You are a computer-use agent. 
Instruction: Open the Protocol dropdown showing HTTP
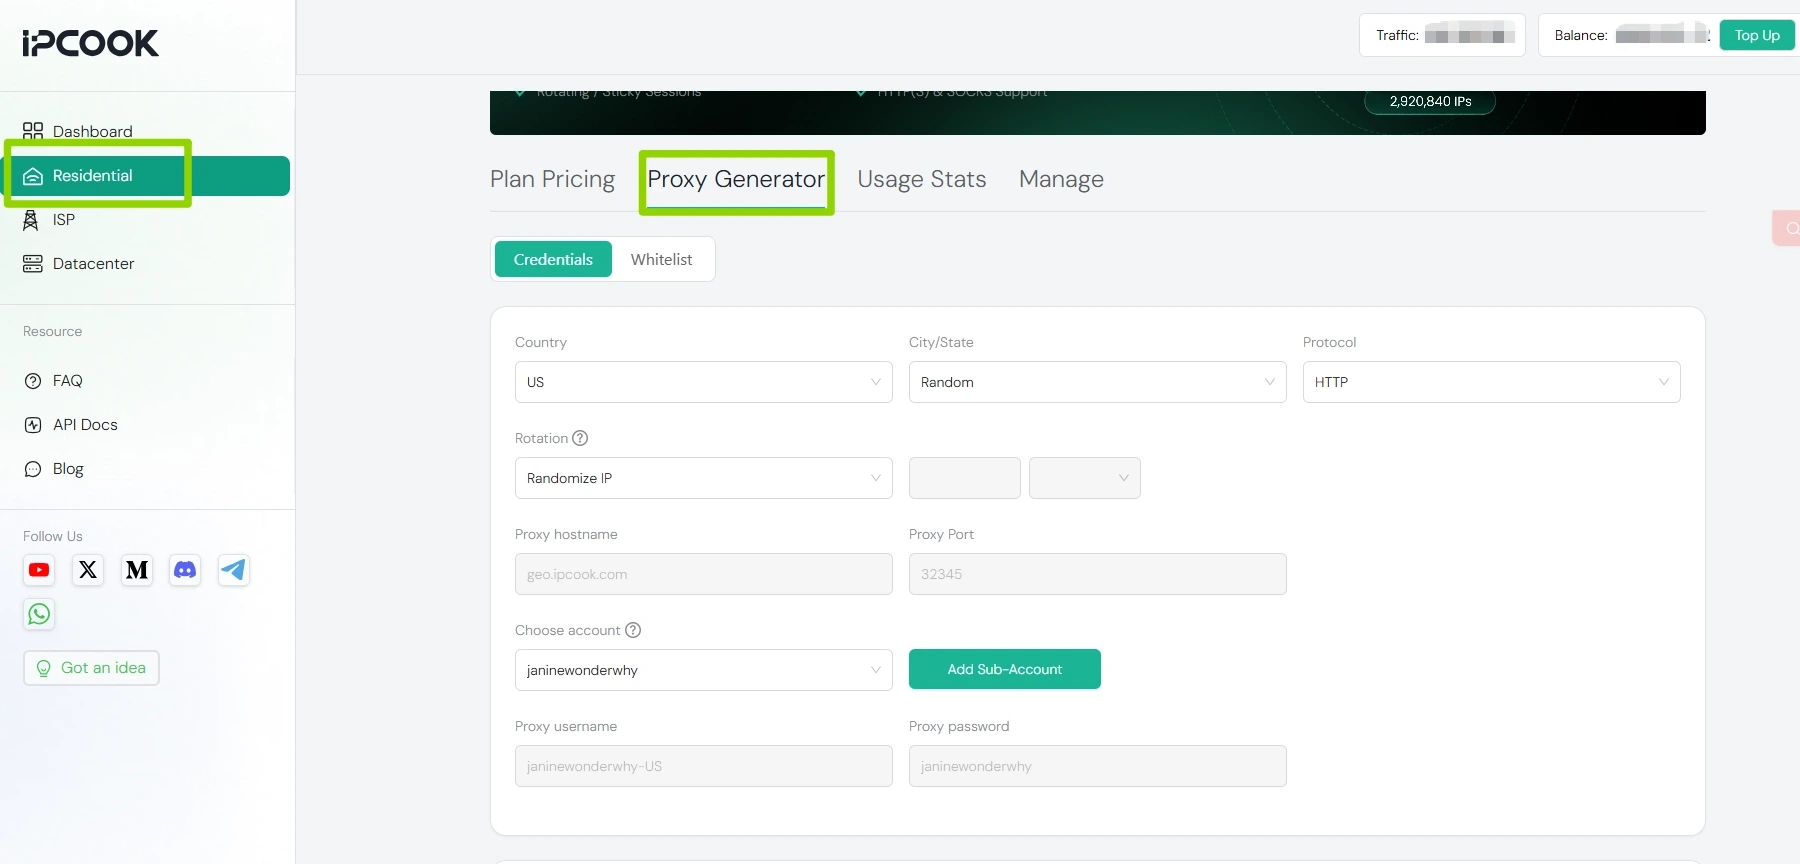[x=1492, y=382]
